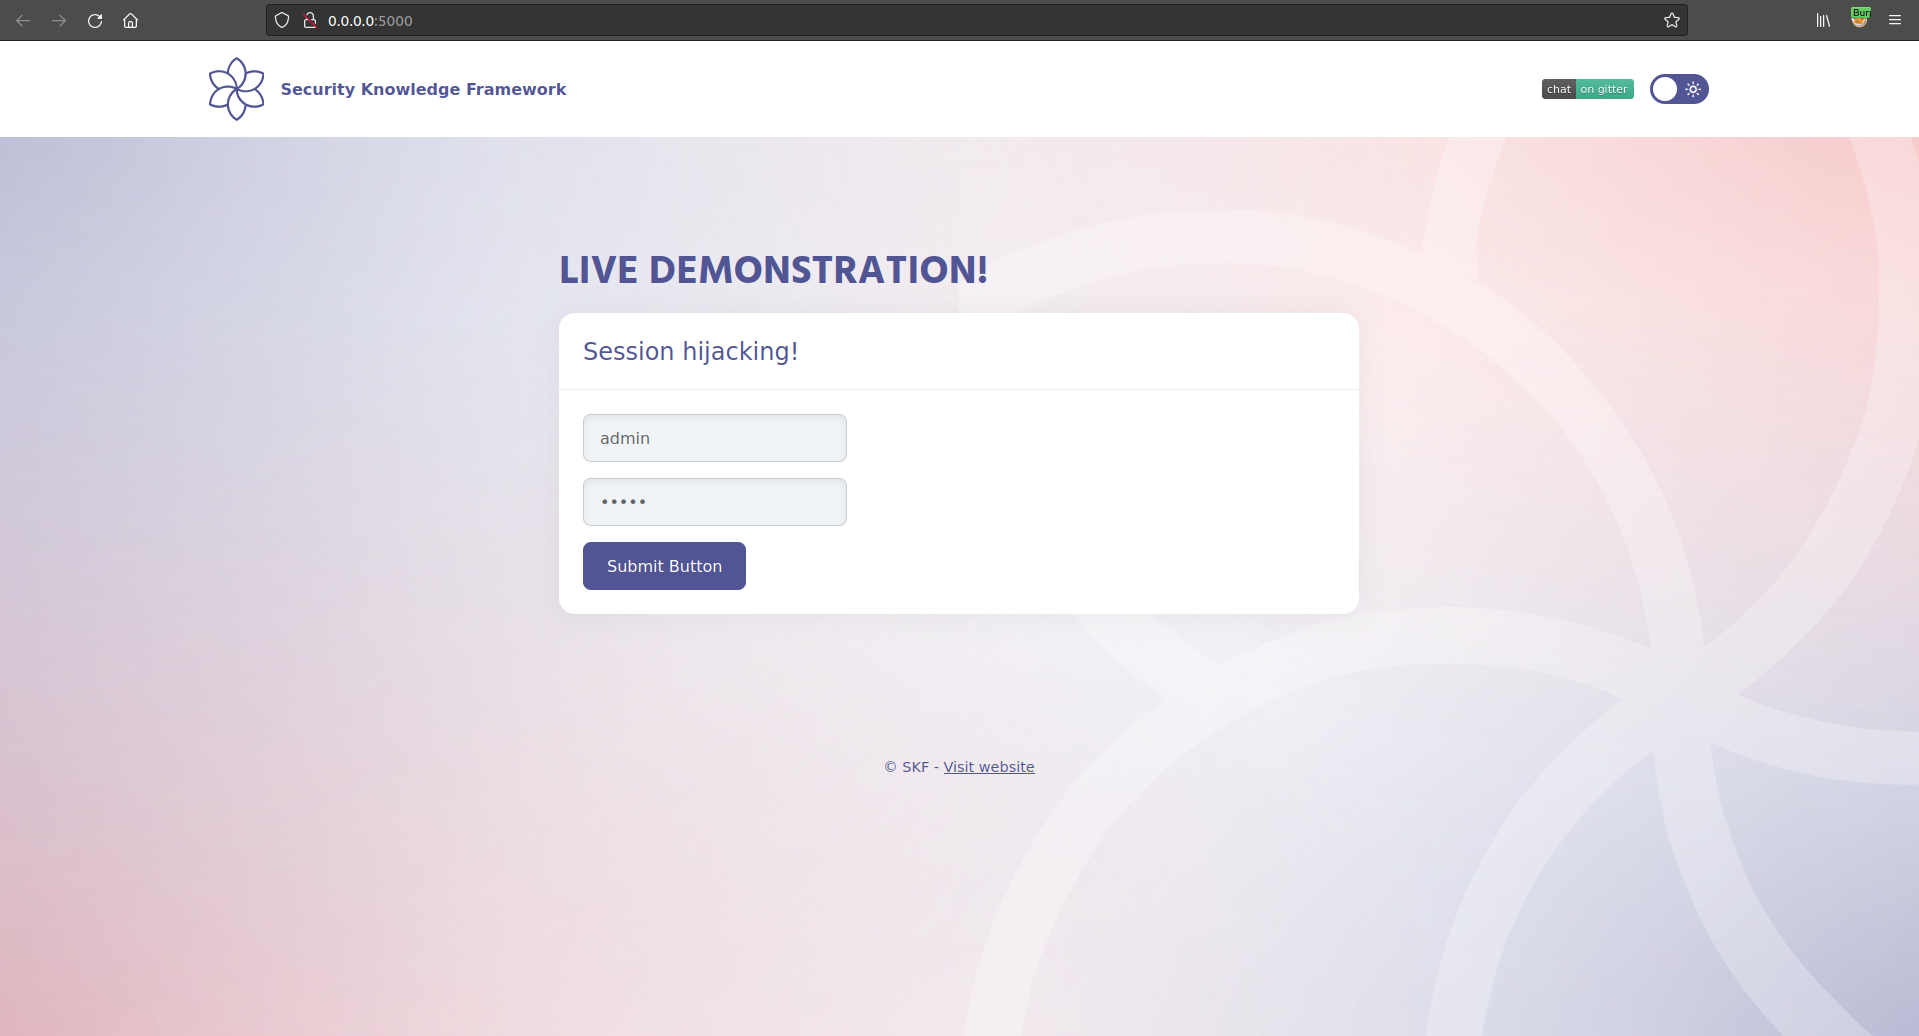Open the chat on gitter badge
Image resolution: width=1919 pixels, height=1036 pixels.
pos(1587,89)
